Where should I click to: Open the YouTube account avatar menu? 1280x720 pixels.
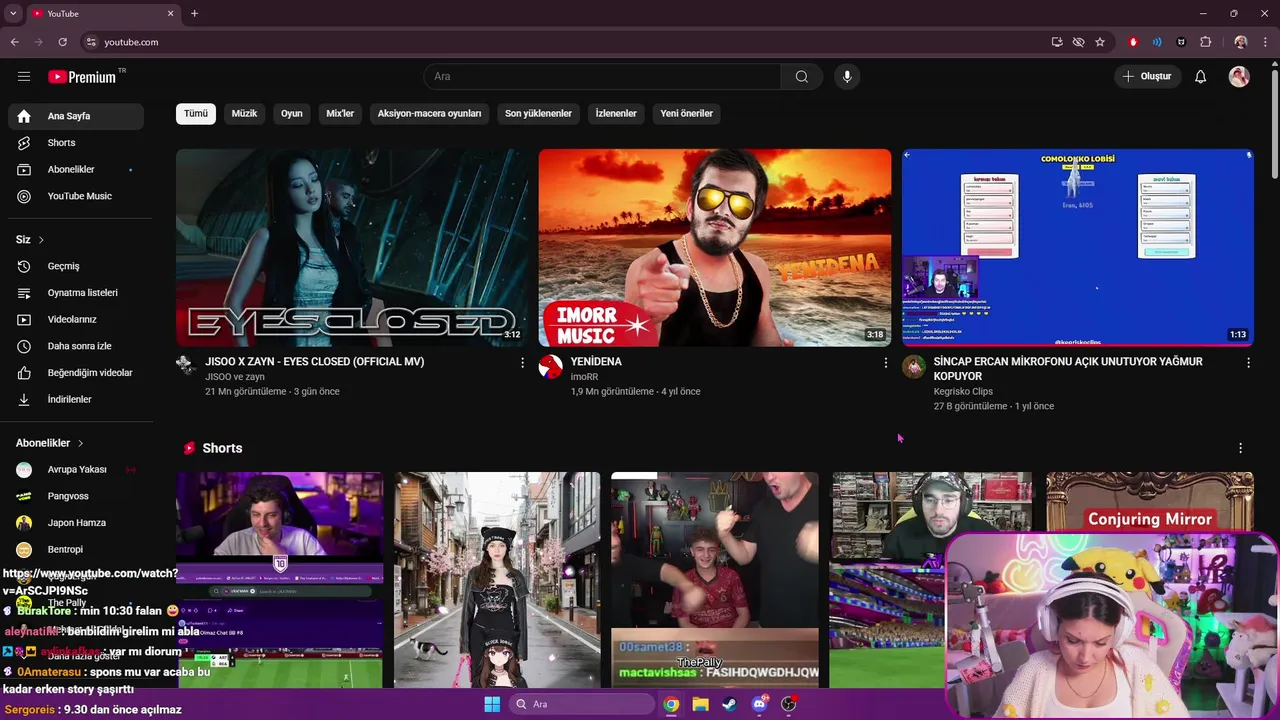pyautogui.click(x=1239, y=77)
